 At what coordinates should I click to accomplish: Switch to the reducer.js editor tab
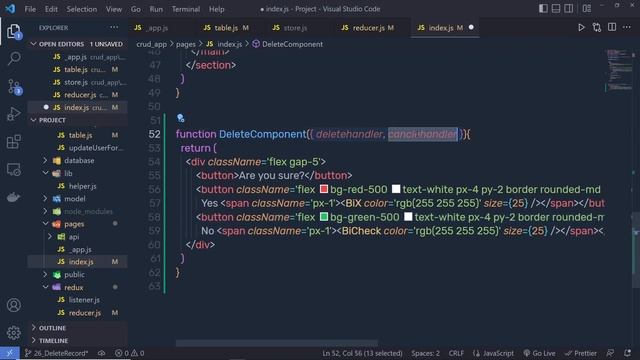click(369, 27)
